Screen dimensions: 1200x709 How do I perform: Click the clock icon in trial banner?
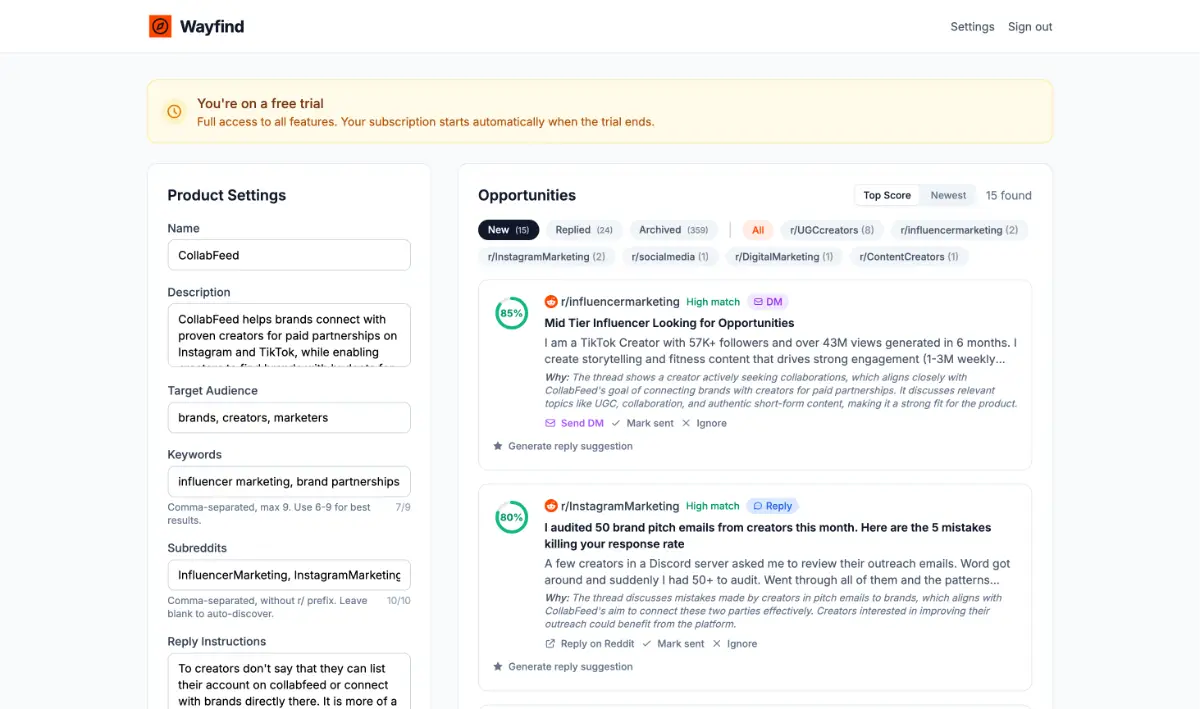[x=174, y=112]
